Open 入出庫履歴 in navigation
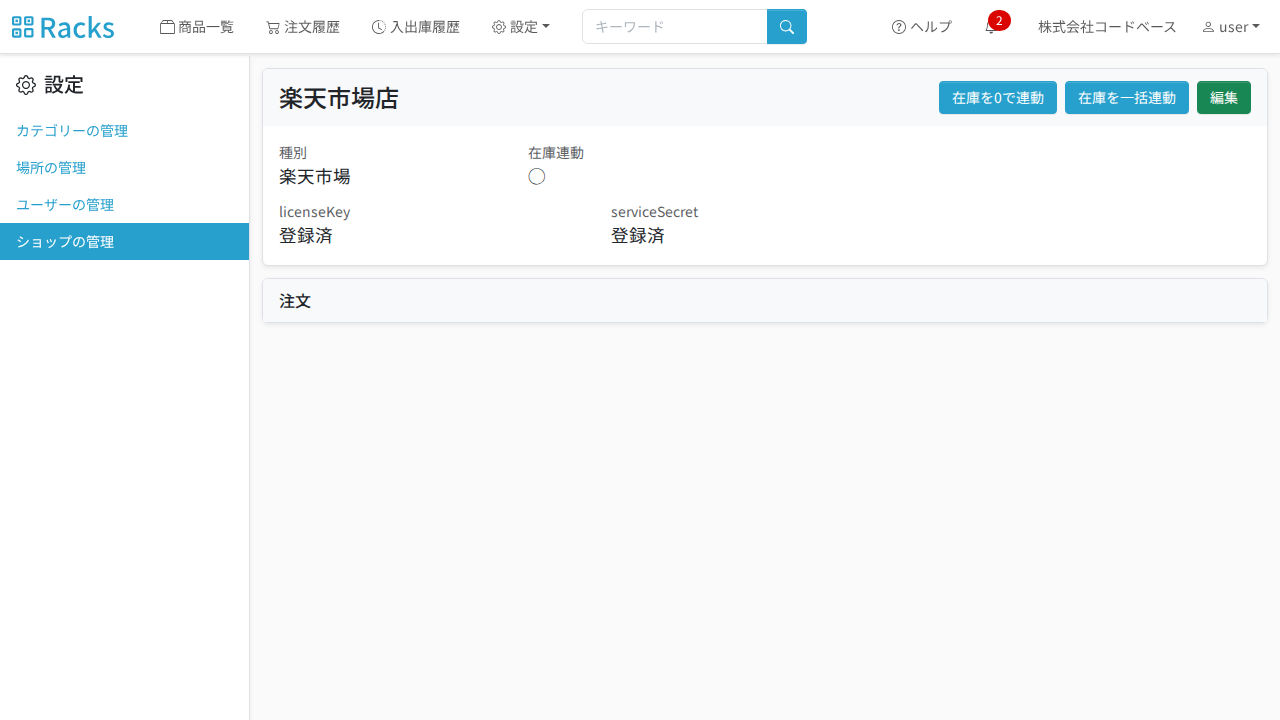 coord(415,27)
